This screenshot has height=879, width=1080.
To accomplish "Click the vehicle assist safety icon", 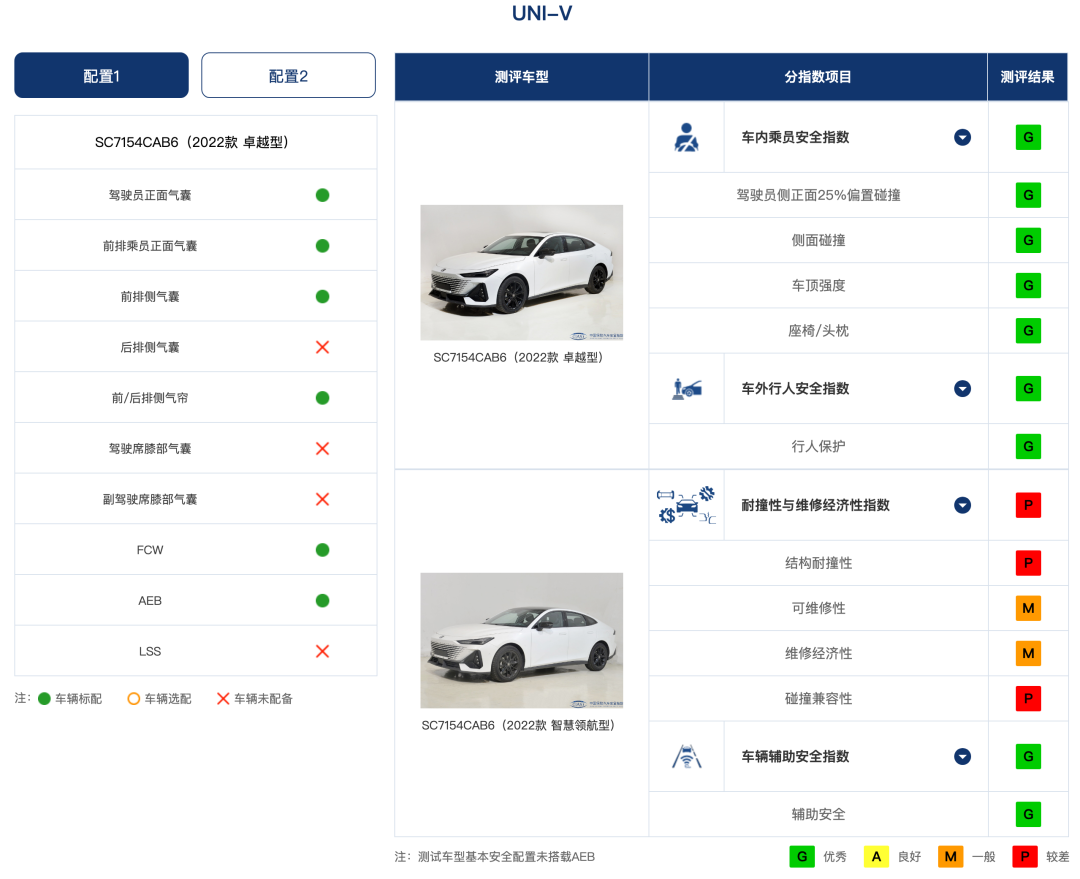I will [686, 757].
